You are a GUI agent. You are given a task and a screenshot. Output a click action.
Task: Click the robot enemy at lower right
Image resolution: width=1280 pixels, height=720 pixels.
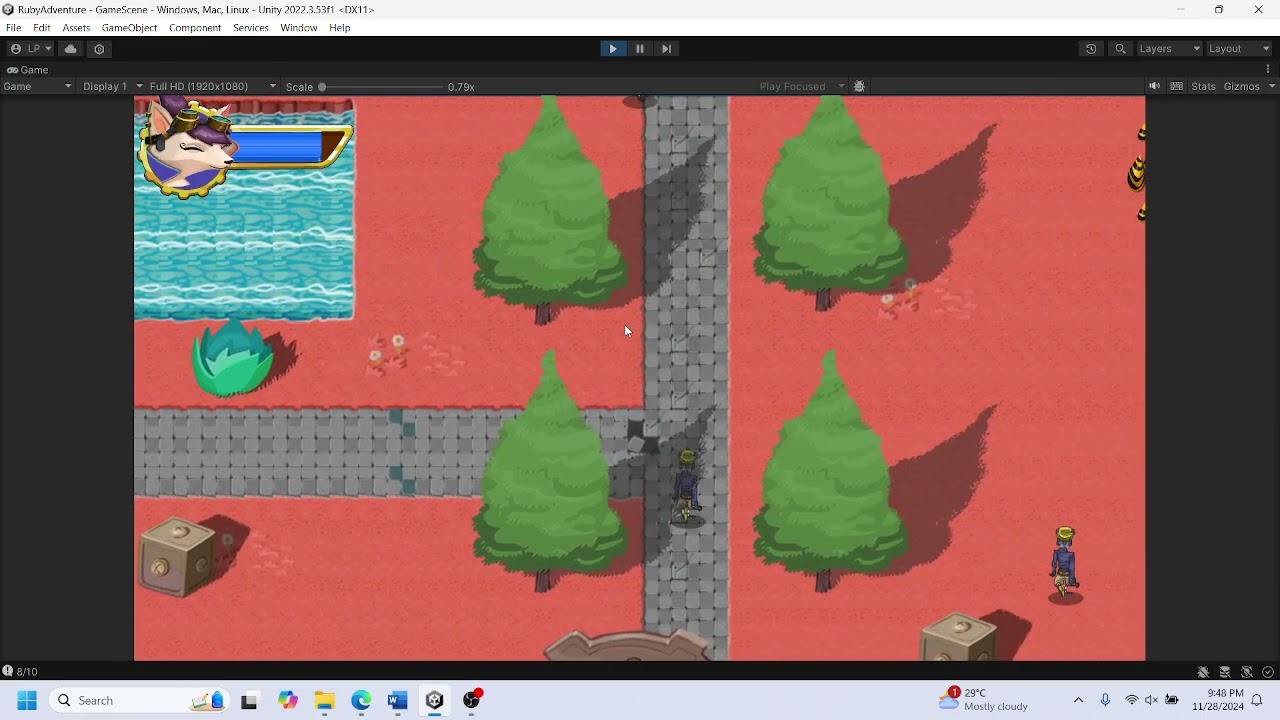[1065, 564]
